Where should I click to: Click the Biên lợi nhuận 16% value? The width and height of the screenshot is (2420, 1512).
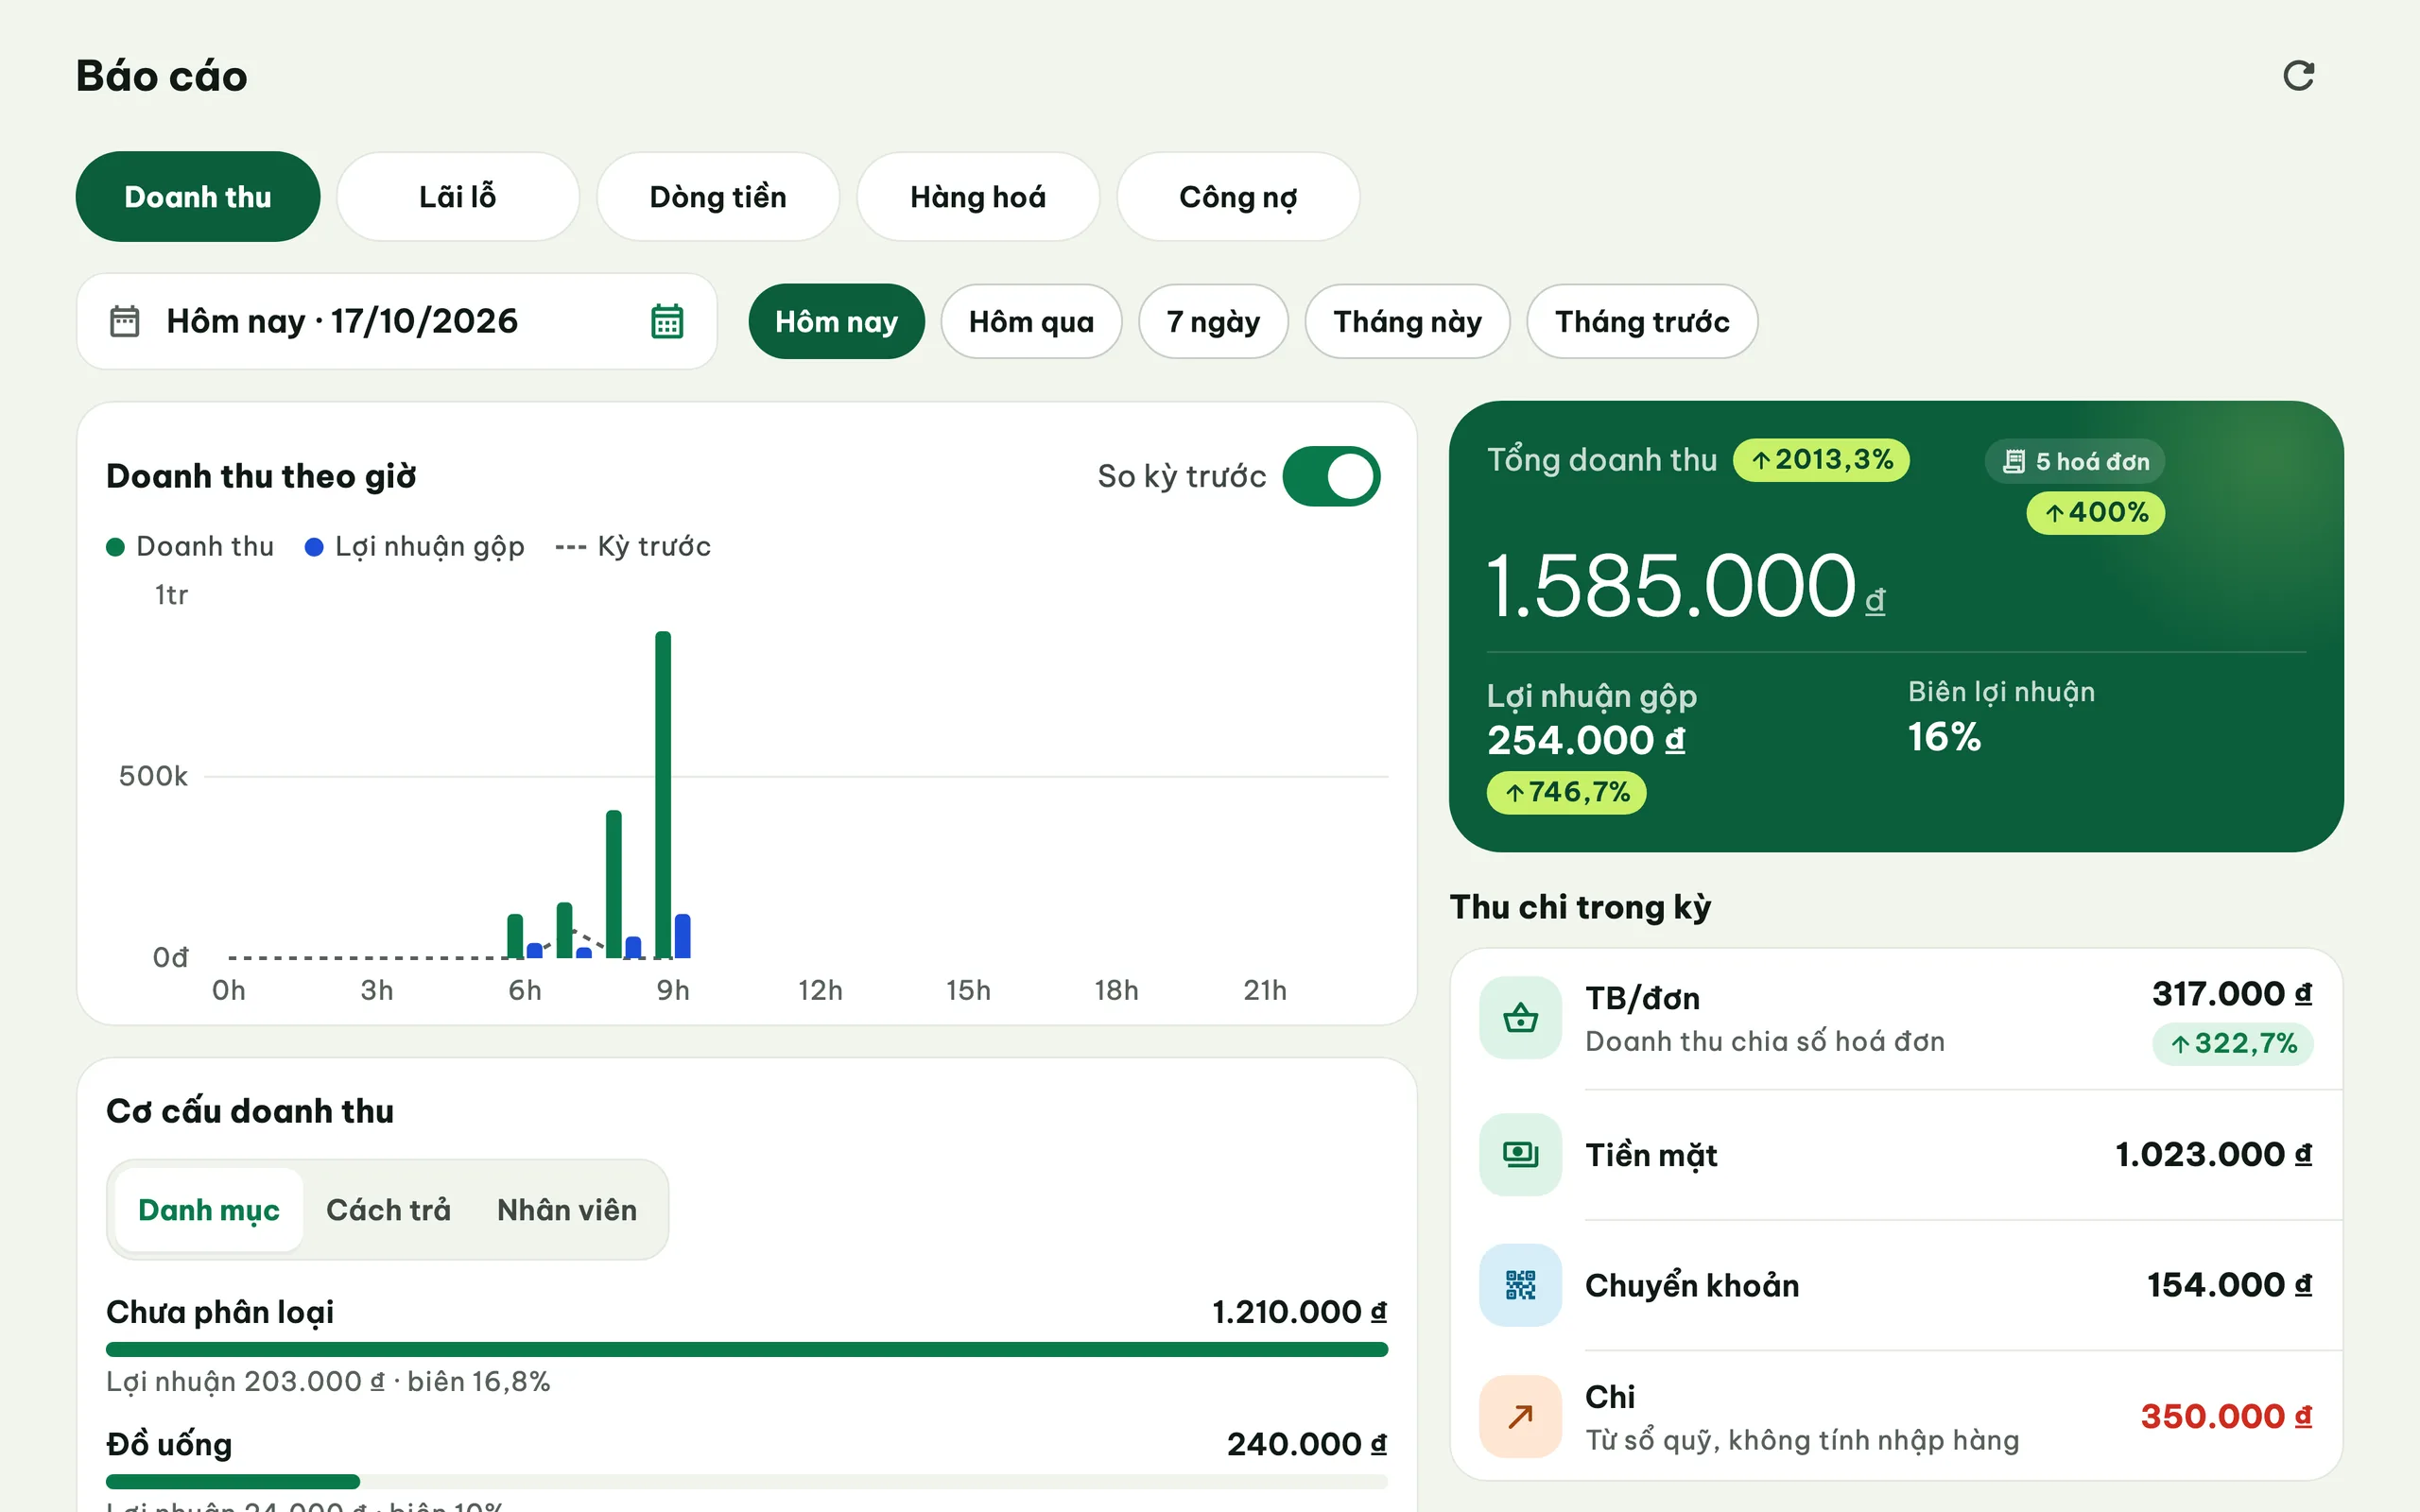click(x=1944, y=737)
